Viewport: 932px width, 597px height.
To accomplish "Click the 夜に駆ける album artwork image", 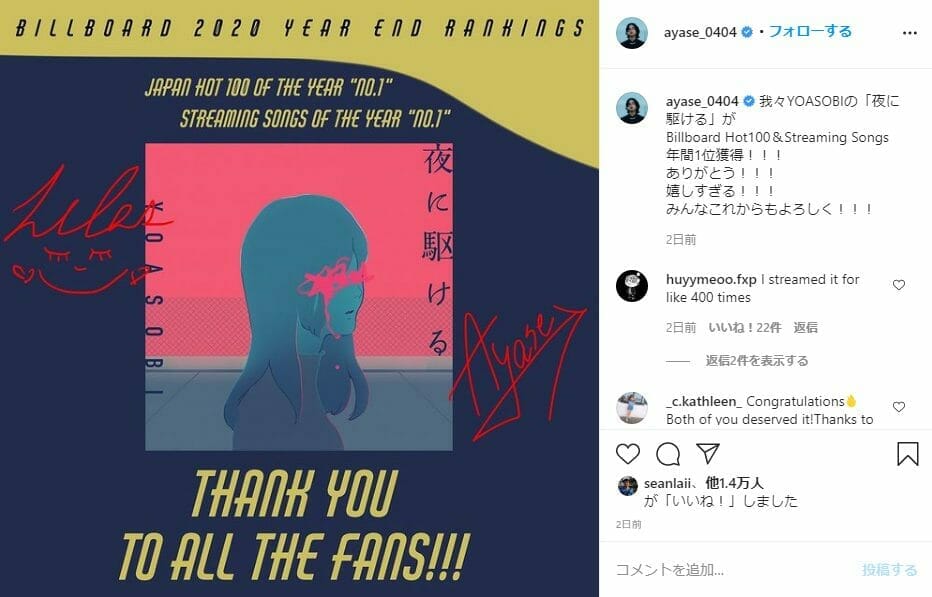I will point(299,297).
